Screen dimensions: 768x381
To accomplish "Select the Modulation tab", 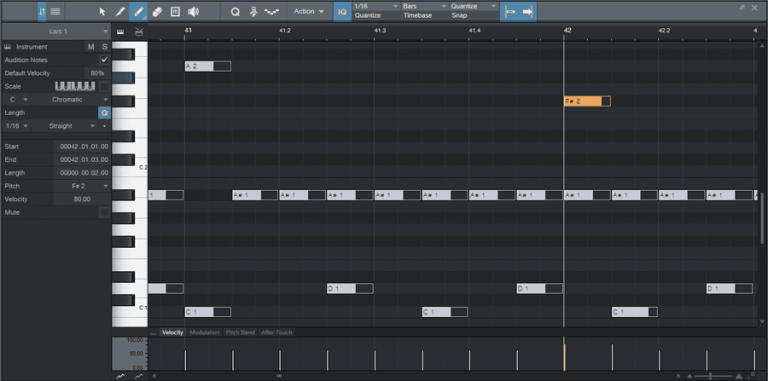I will (x=204, y=333).
